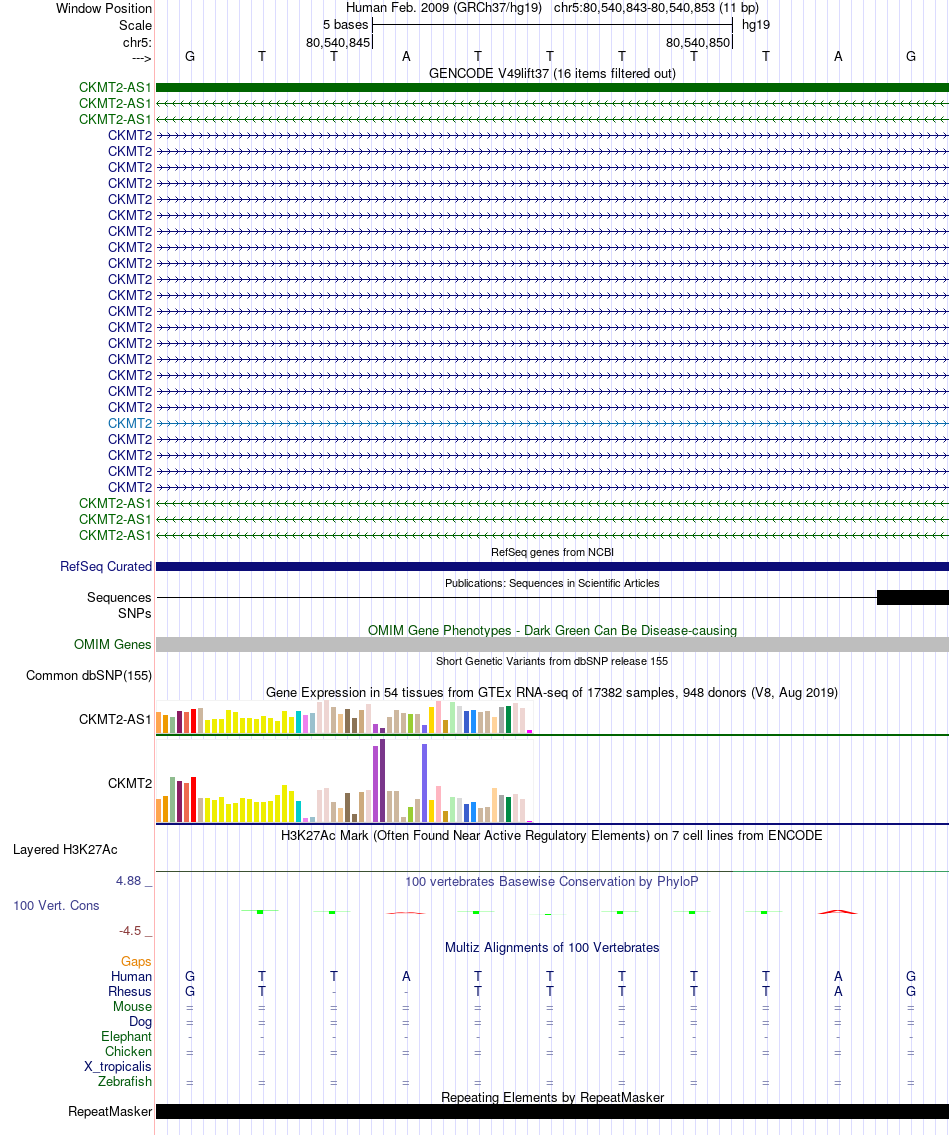
Task: Click the tall blue bar in CKMT2 GTEx chart
Action: tap(424, 783)
